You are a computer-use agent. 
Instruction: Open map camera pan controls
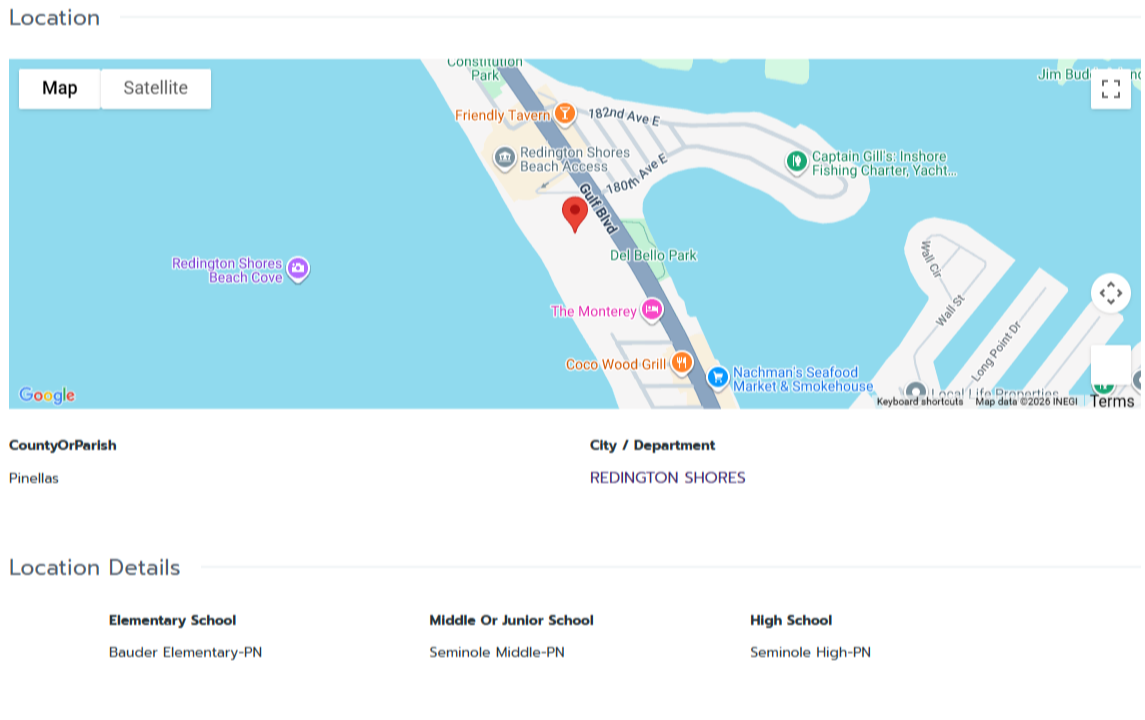pyautogui.click(x=1111, y=294)
